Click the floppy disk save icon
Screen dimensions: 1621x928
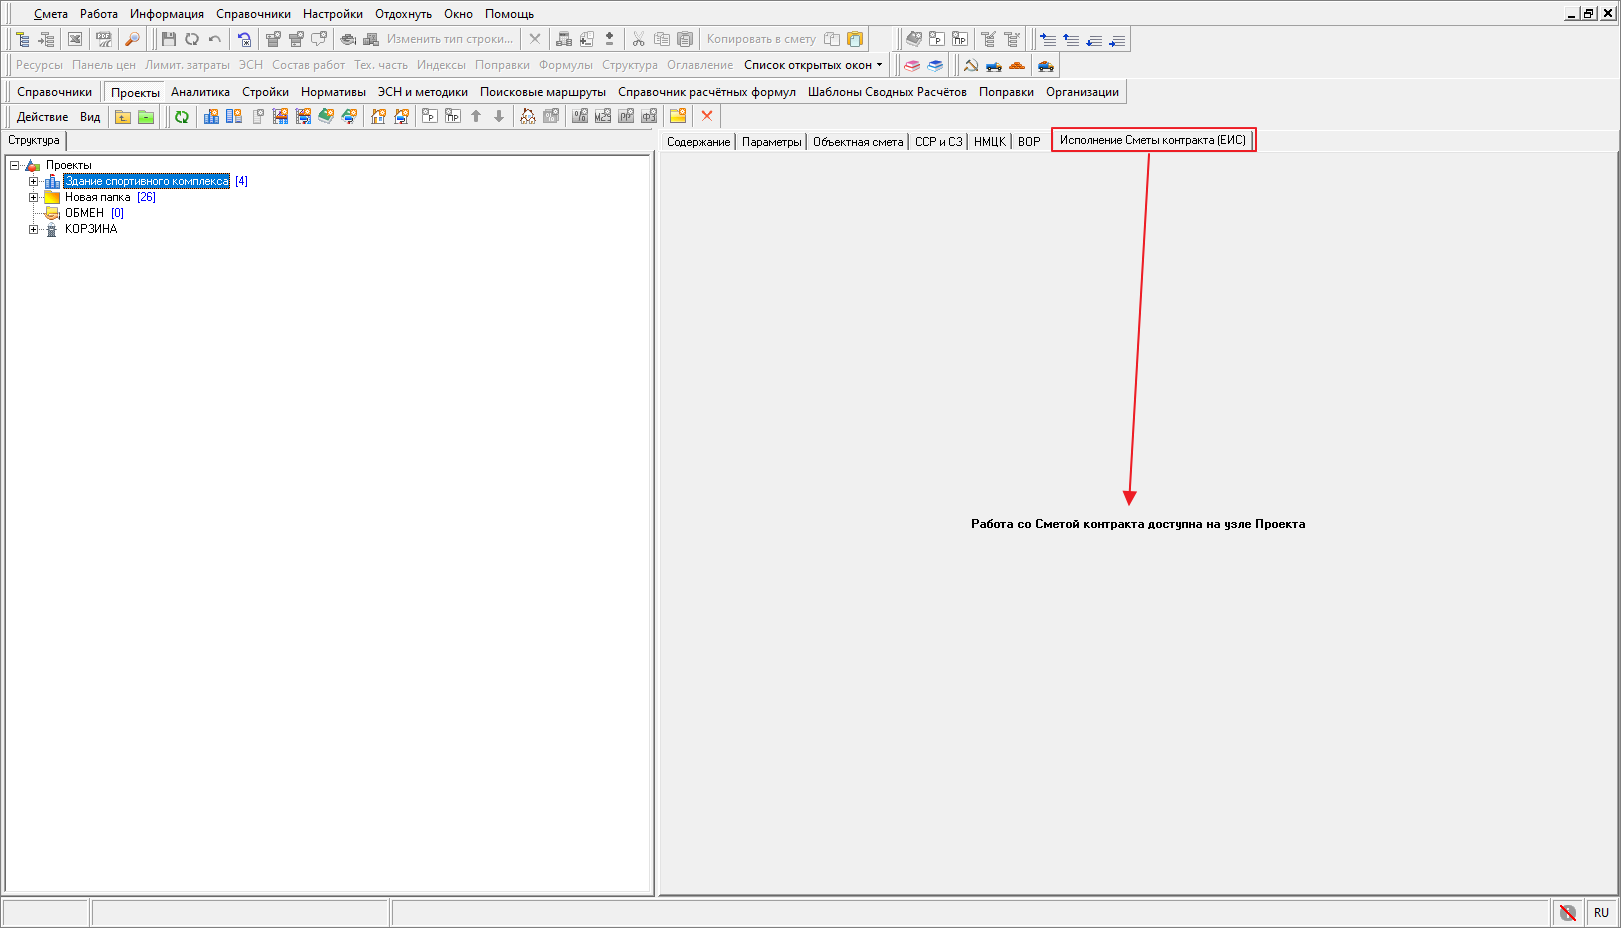pyautogui.click(x=169, y=39)
